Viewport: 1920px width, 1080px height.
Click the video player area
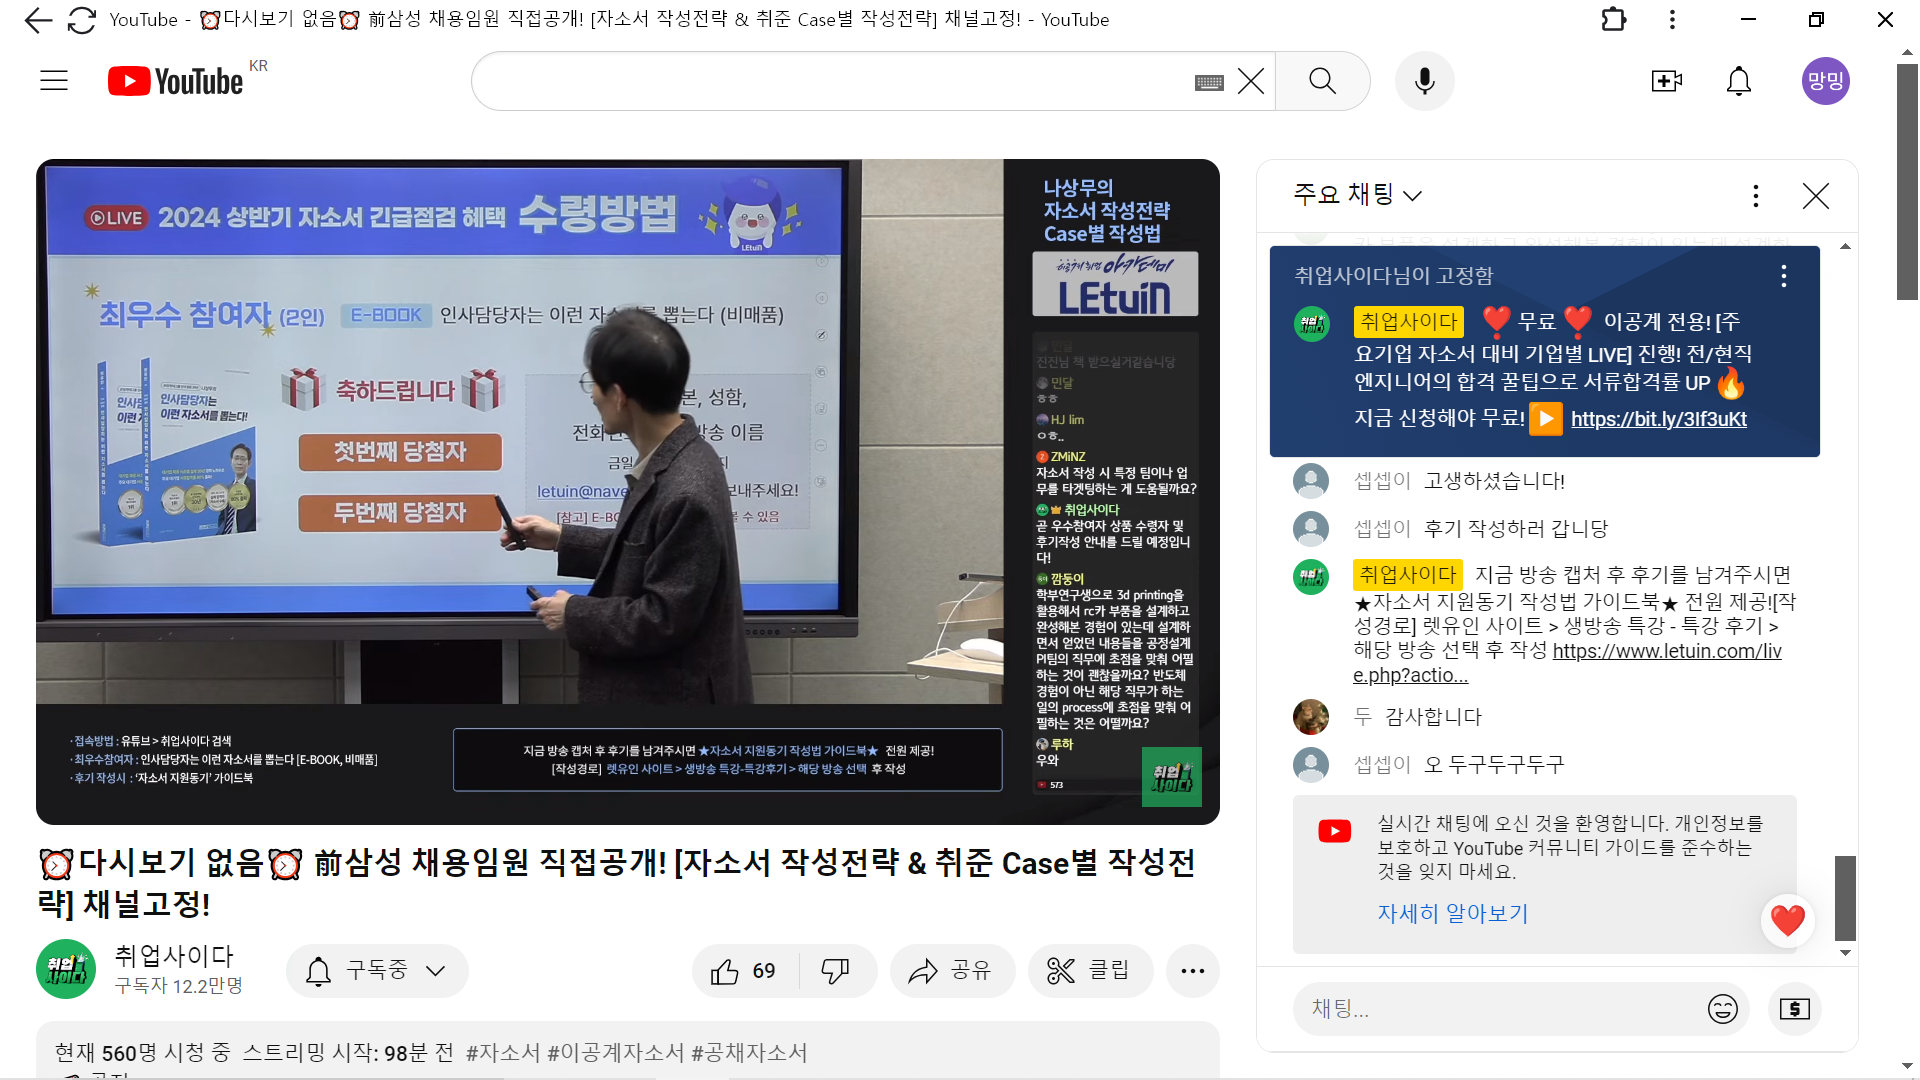tap(628, 492)
